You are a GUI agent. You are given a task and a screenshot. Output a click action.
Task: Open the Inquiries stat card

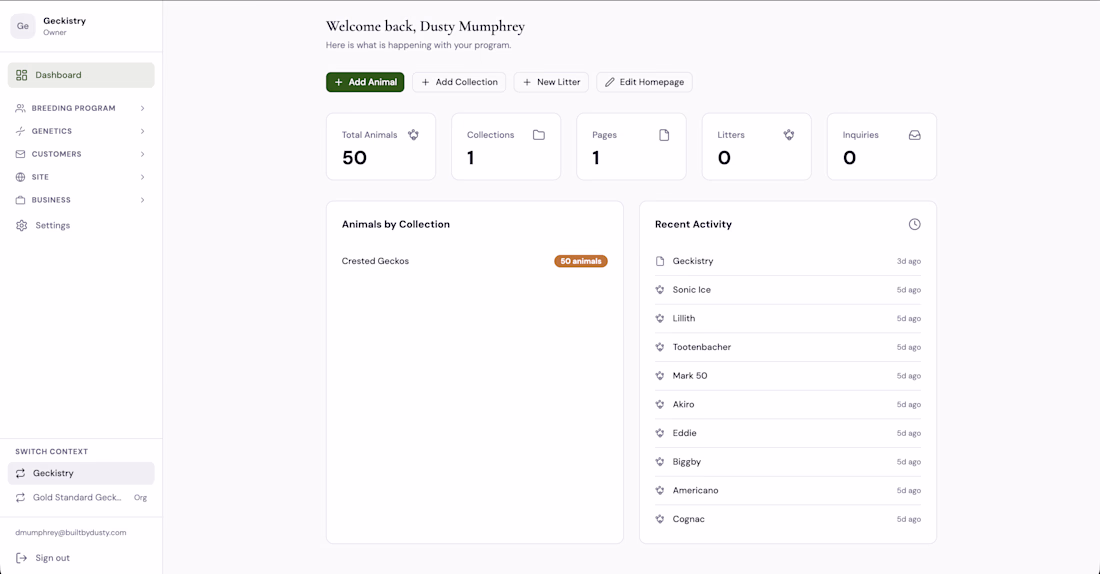[882, 147]
